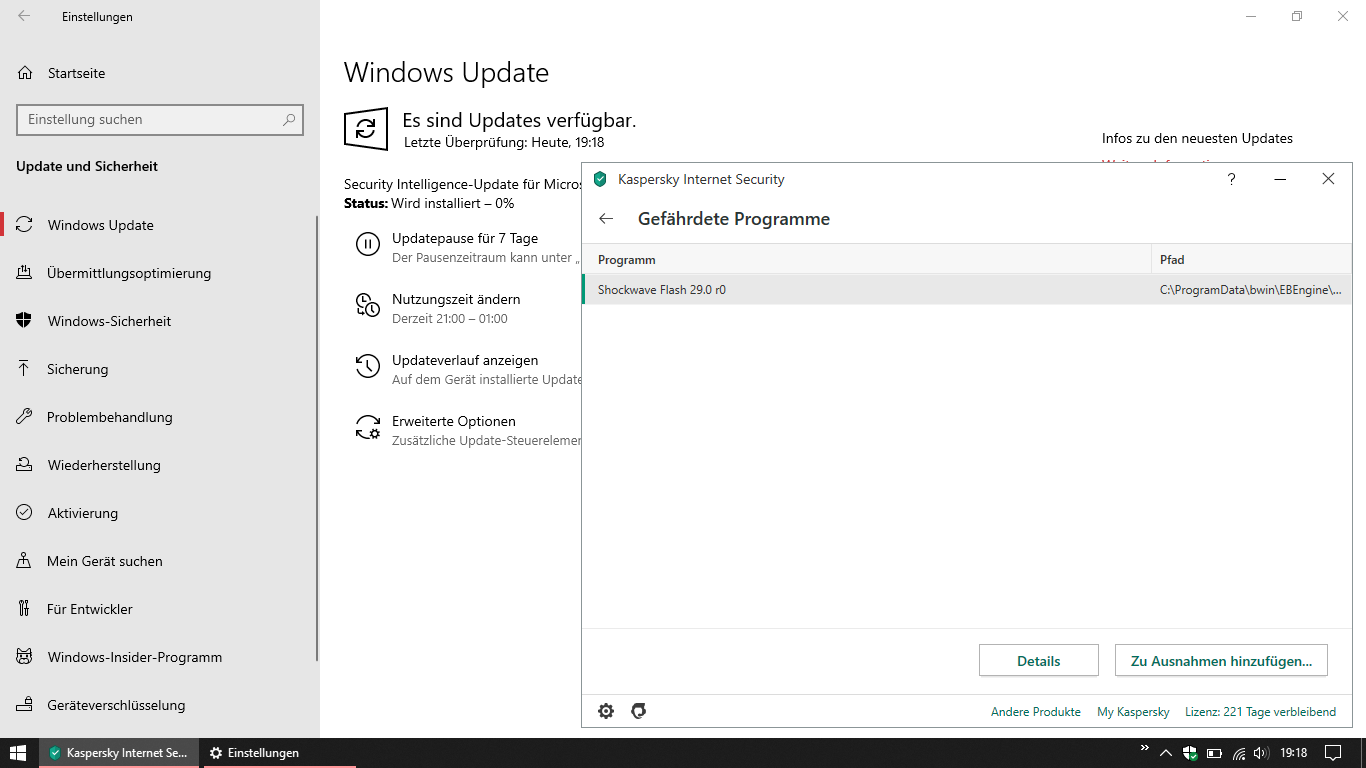Open My Kaspersky link
The width and height of the screenshot is (1366, 768).
[1133, 712]
